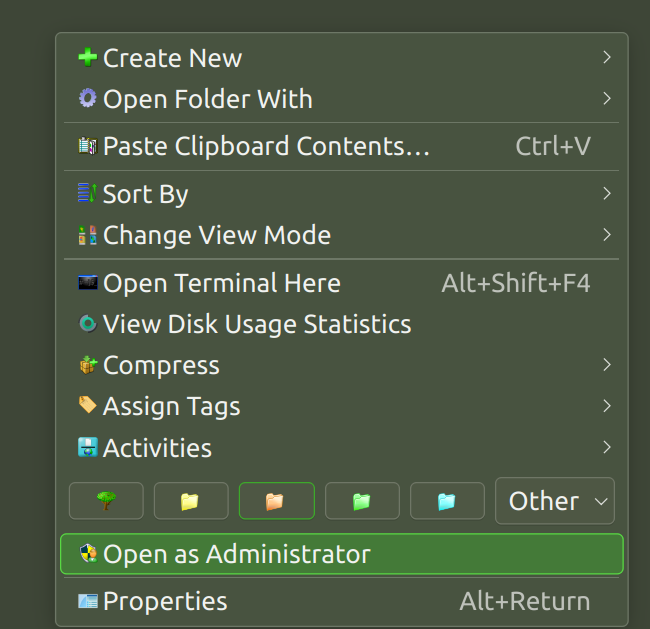Click the shield icon beside Open as Administrator
The width and height of the screenshot is (650, 629).
pyautogui.click(x=88, y=553)
